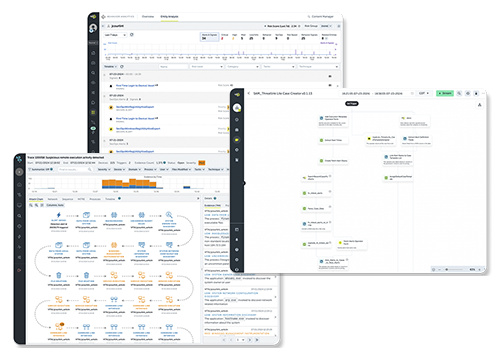Switch to Processes tab in Trace window
Screen dimensions: 500x360
point(95,199)
